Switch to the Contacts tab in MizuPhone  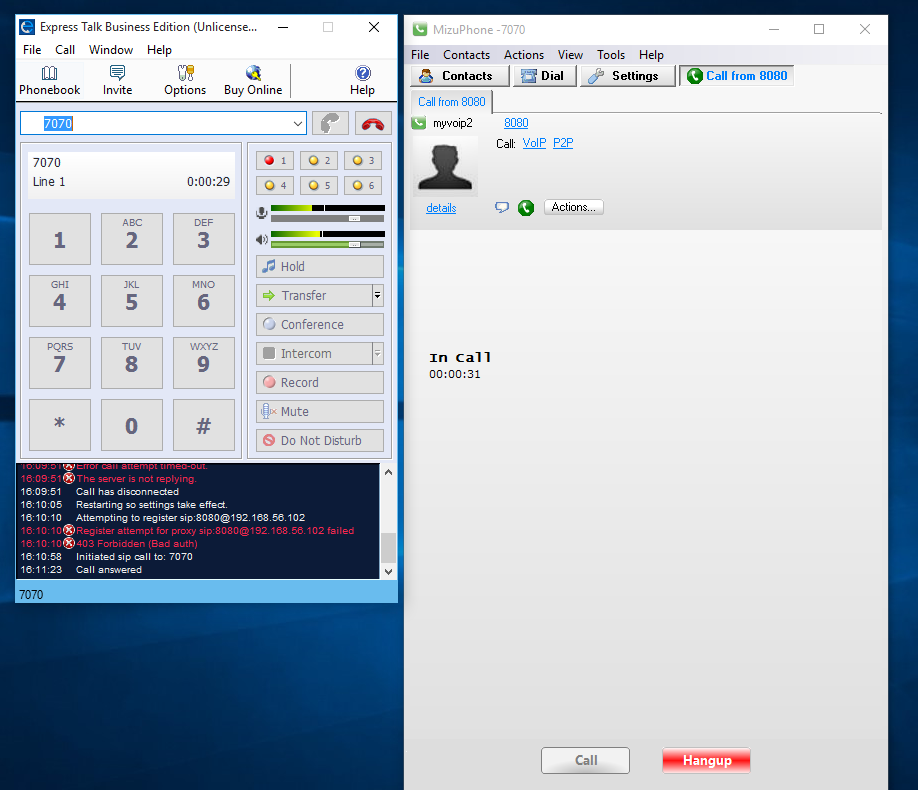(x=459, y=76)
